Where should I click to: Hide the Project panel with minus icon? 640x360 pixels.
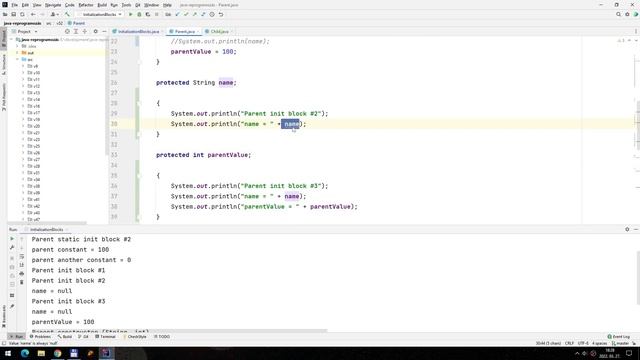(x=104, y=31)
